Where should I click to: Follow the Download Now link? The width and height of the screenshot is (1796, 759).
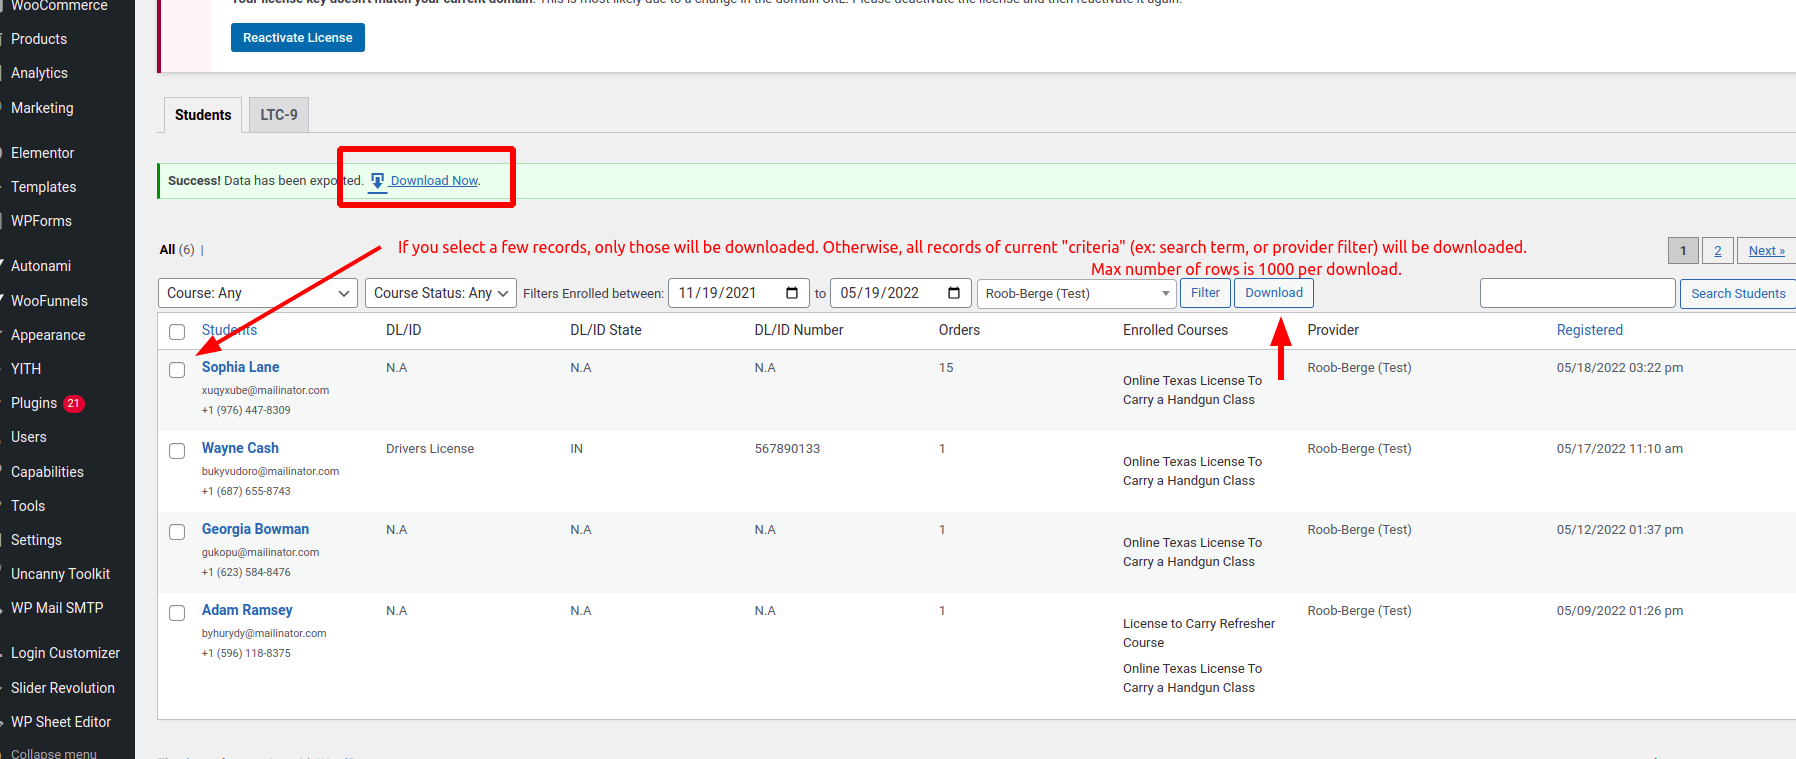tap(434, 181)
